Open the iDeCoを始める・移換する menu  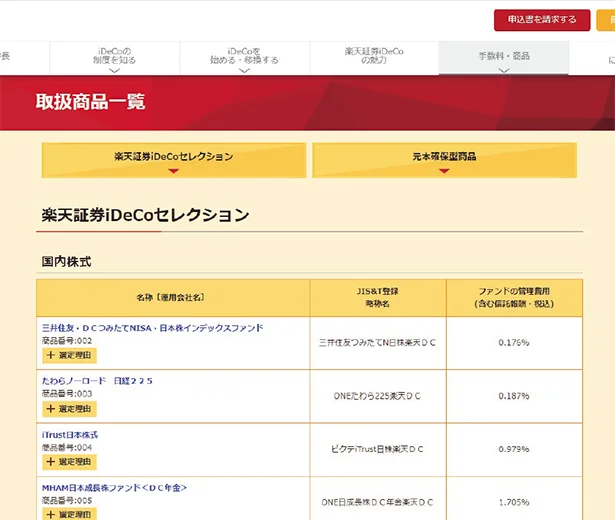coord(244,58)
